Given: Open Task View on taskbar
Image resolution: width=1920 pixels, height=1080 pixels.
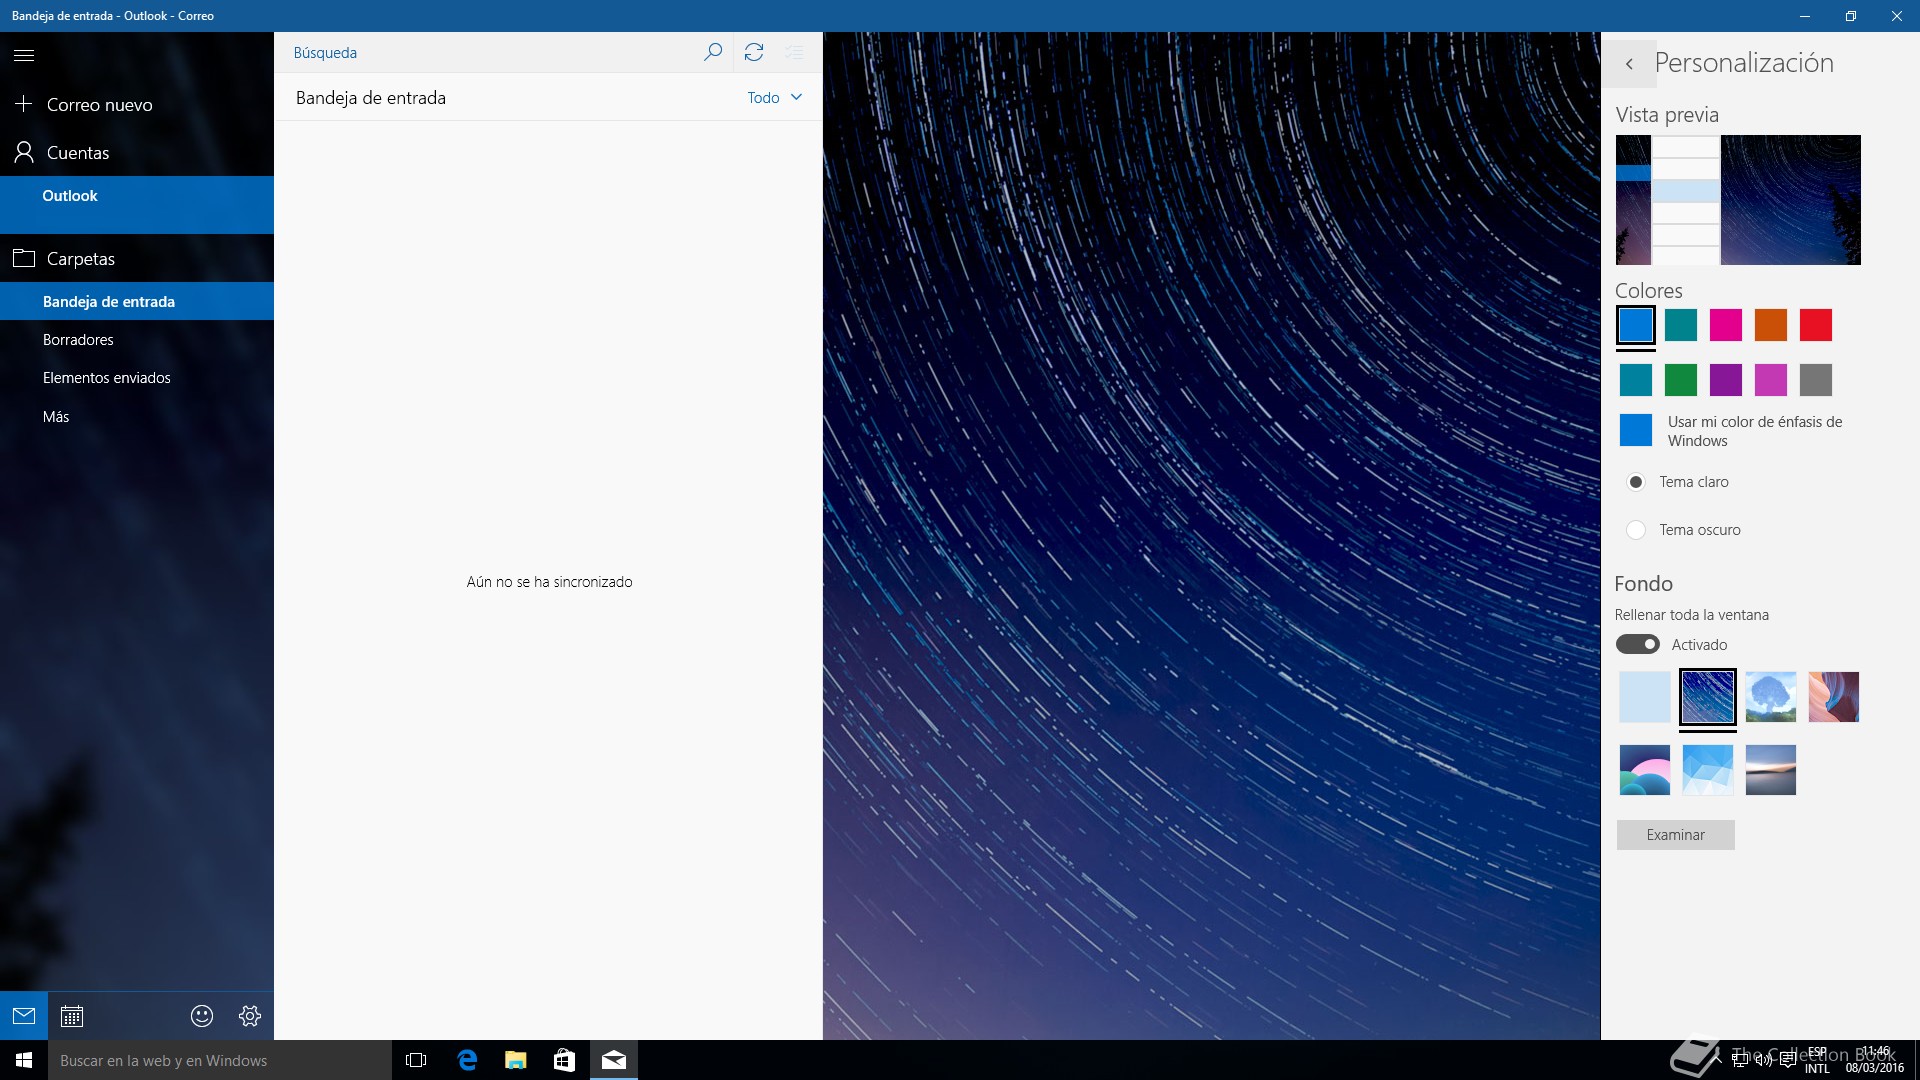Looking at the screenshot, I should [416, 1060].
